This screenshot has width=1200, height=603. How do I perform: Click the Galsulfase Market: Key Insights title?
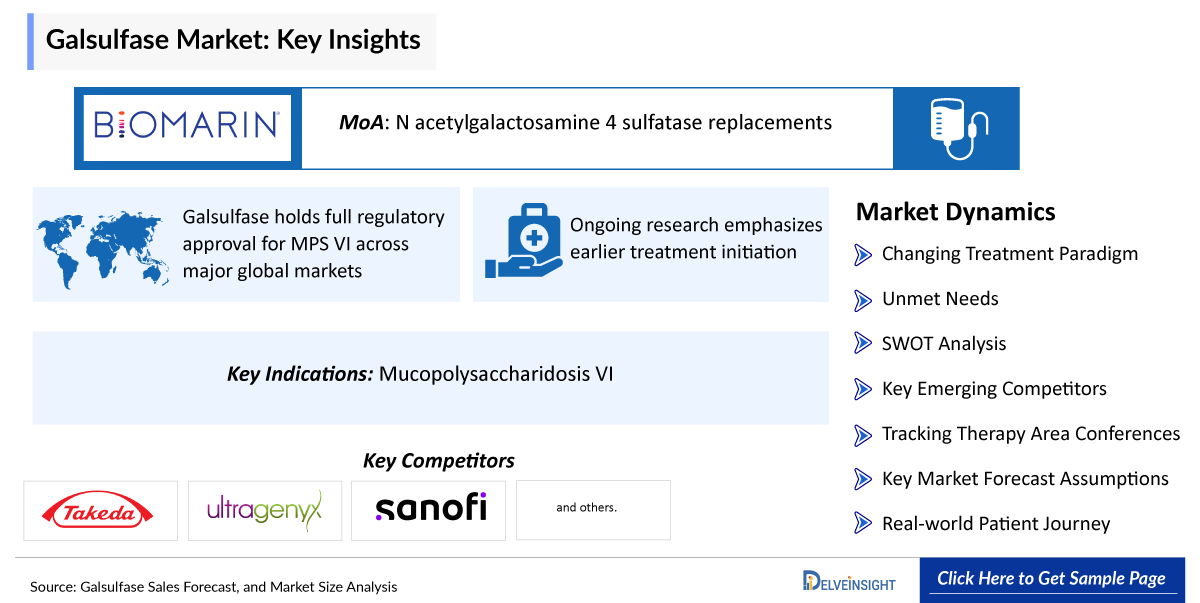[x=233, y=41]
